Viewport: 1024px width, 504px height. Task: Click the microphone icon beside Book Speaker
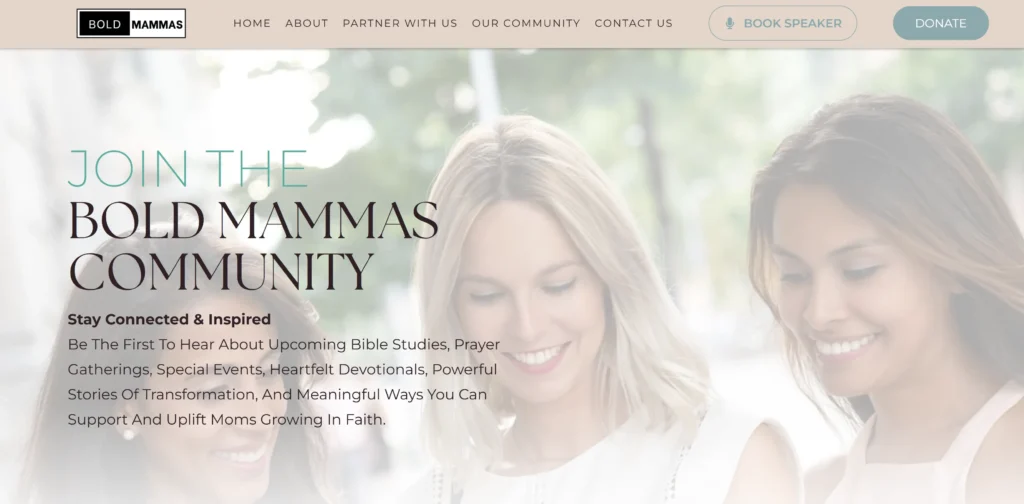tap(729, 24)
